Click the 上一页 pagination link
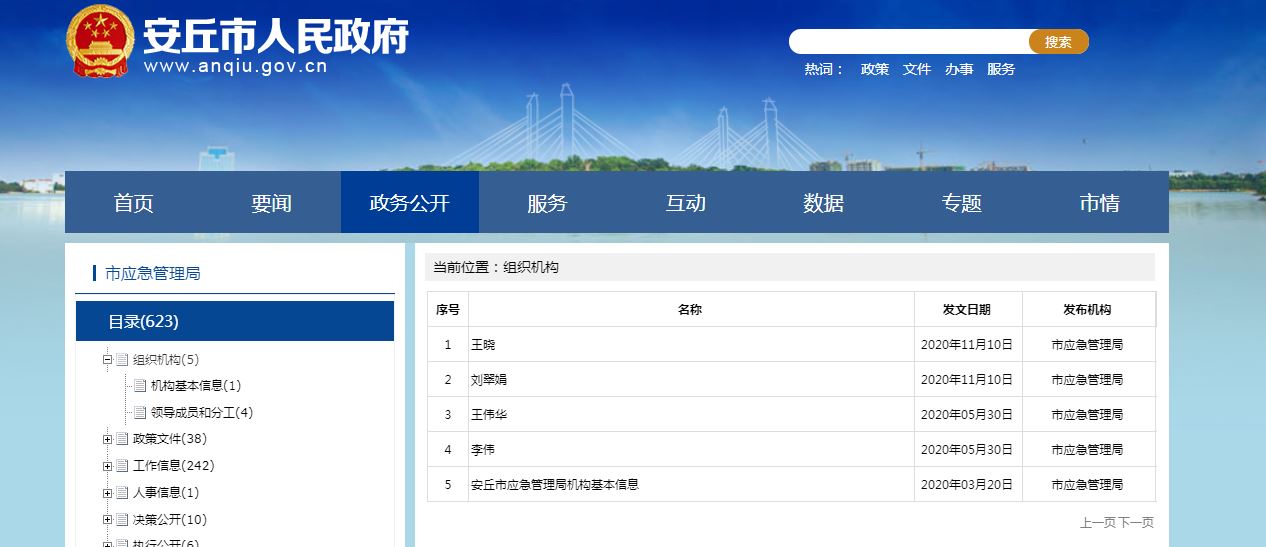Viewport: 1266px width, 547px height. 1097,523
